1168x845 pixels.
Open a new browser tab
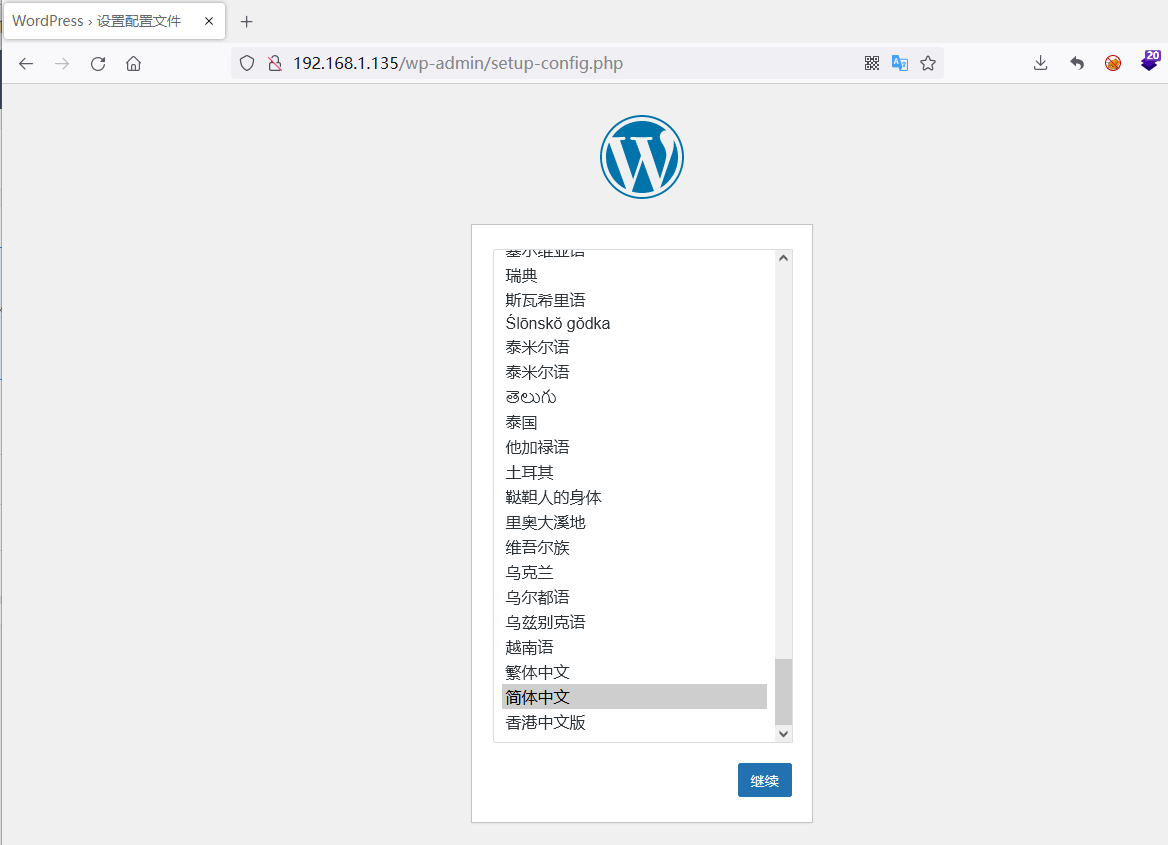click(246, 21)
